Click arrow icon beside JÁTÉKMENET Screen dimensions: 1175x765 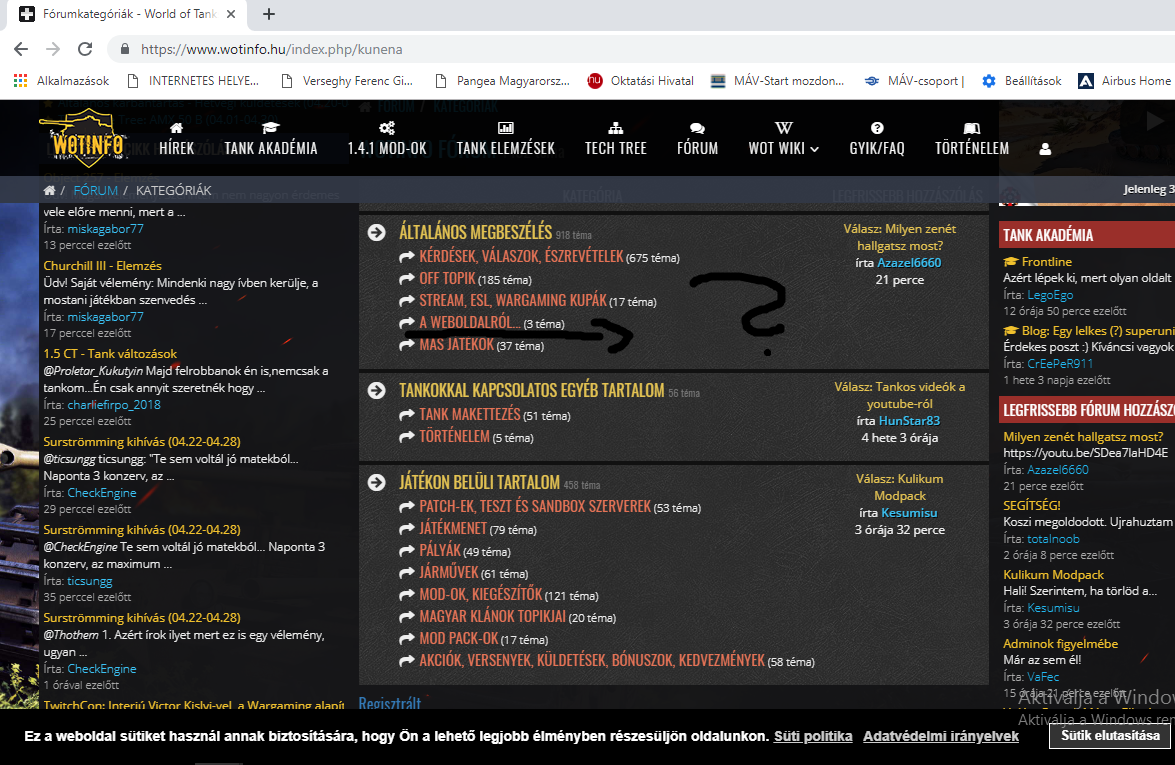407,529
